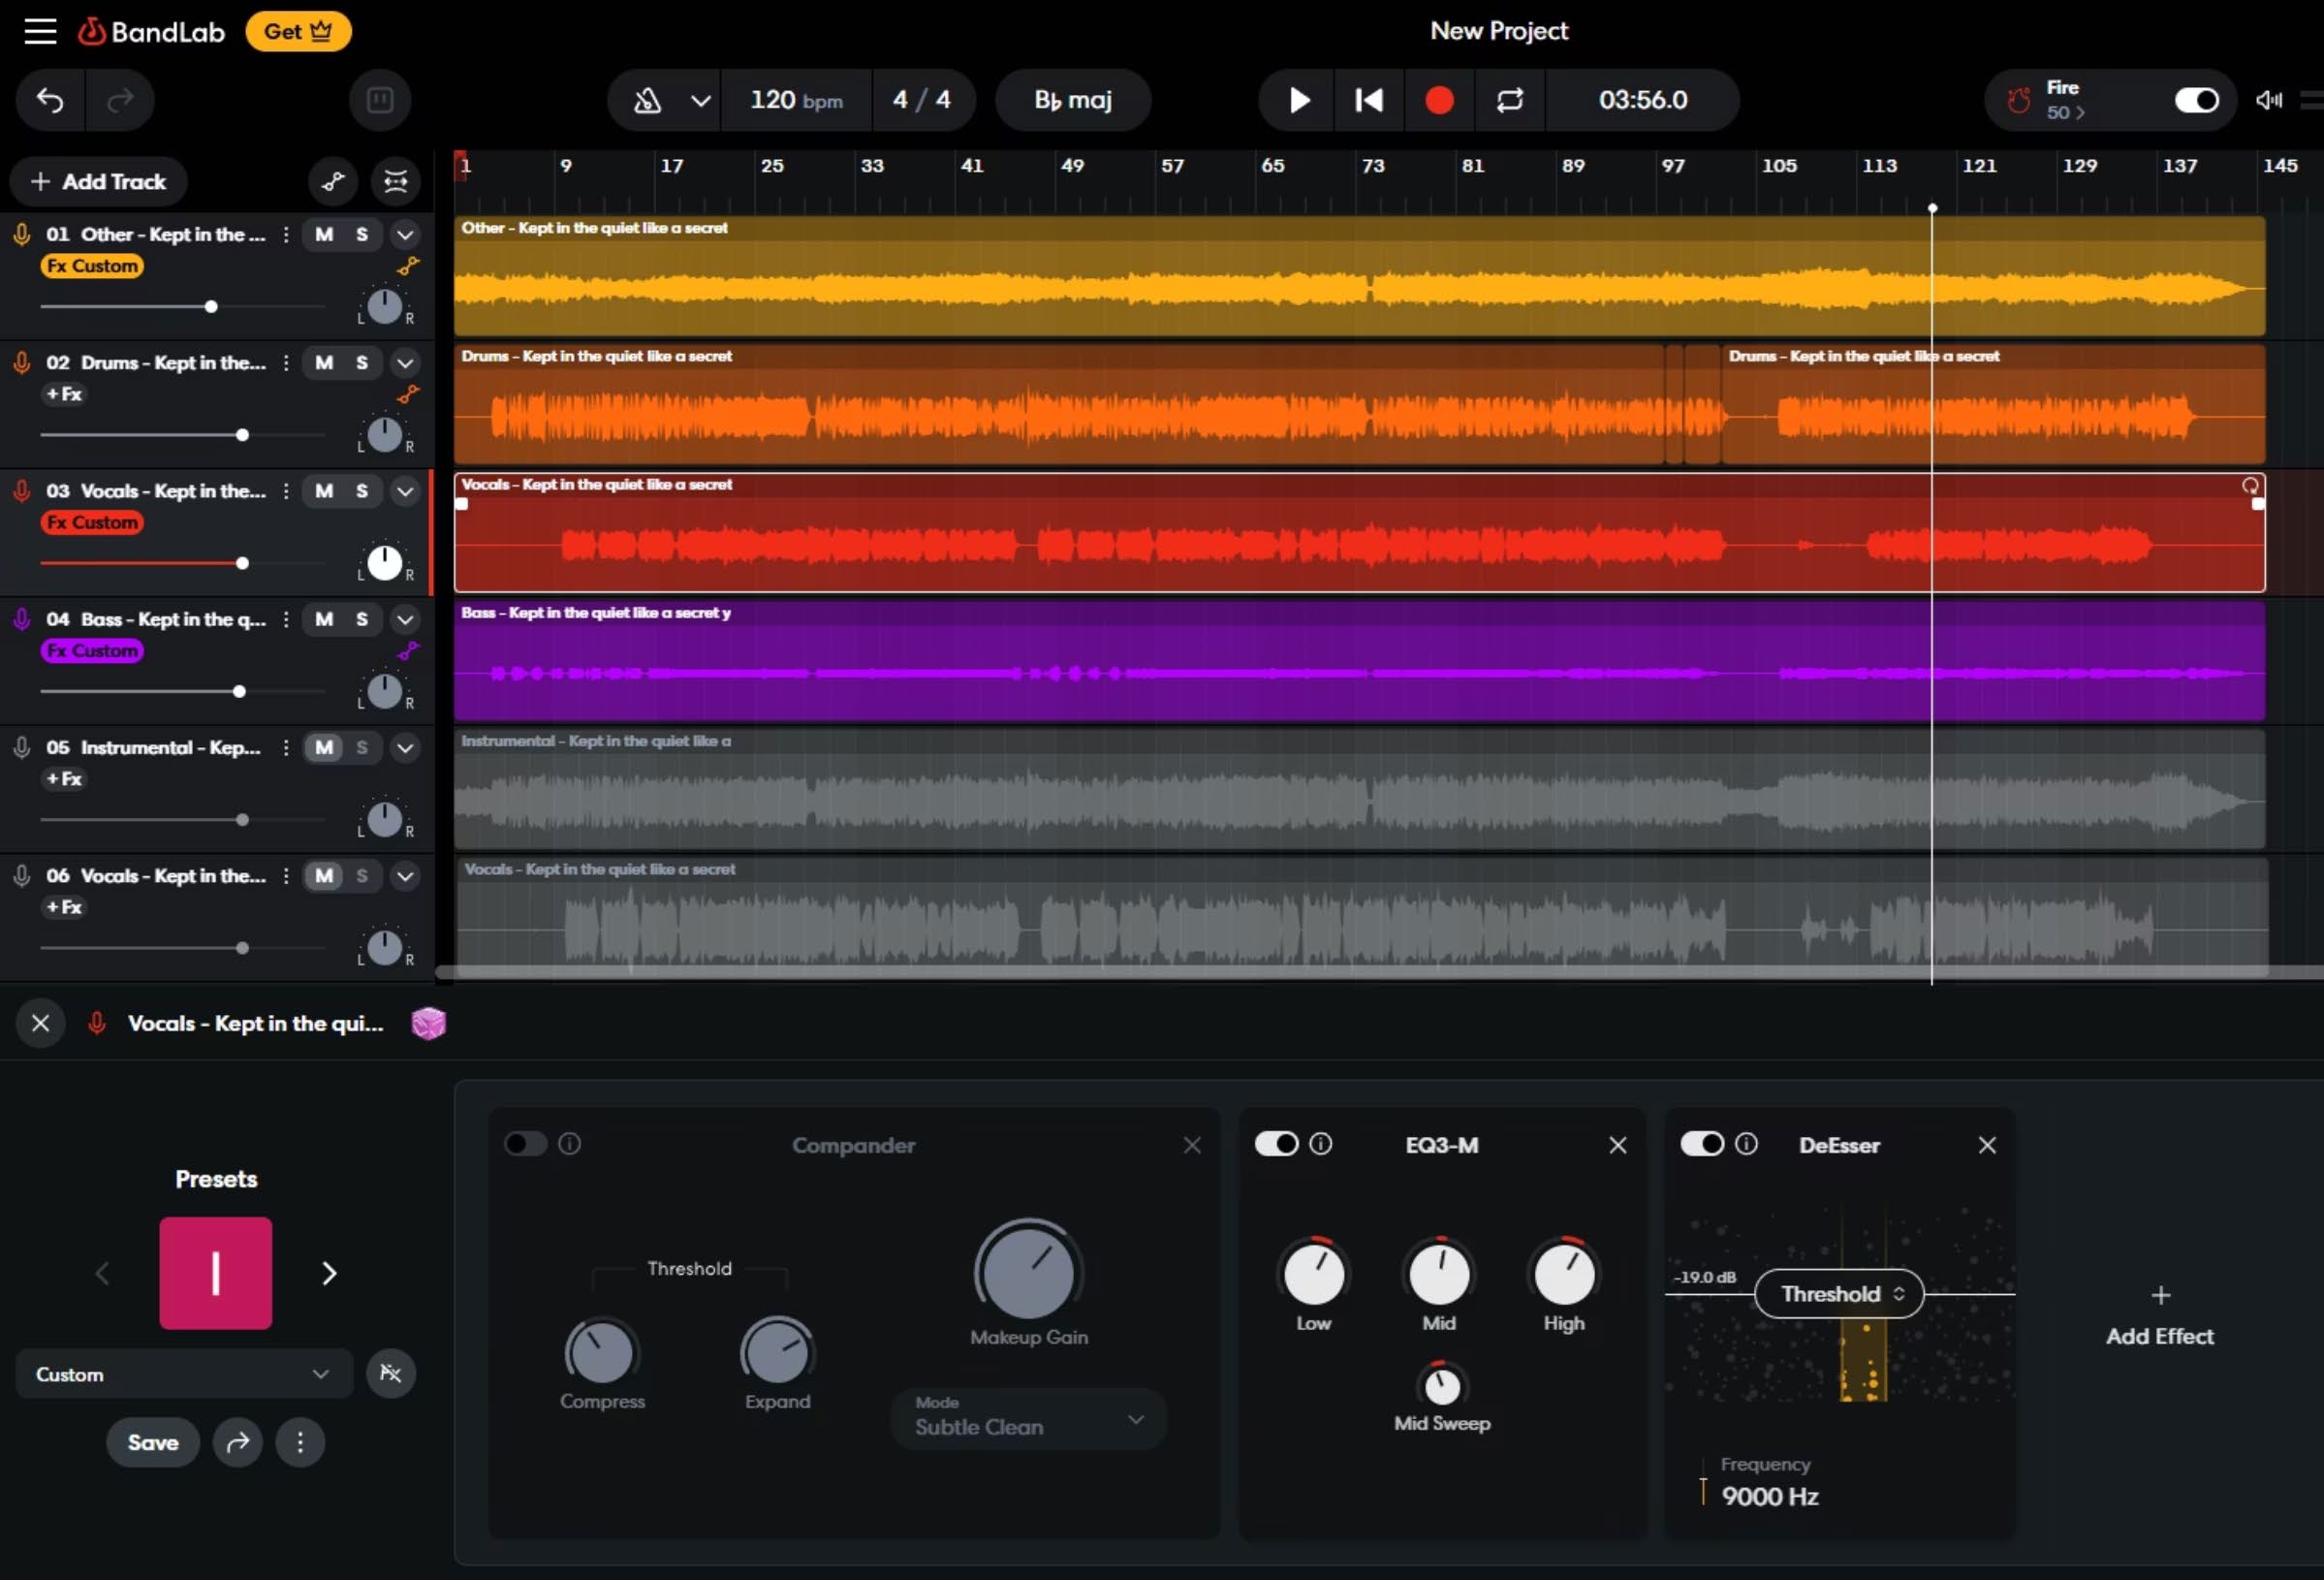
Task: Click the metronome icon
Action: (647, 100)
